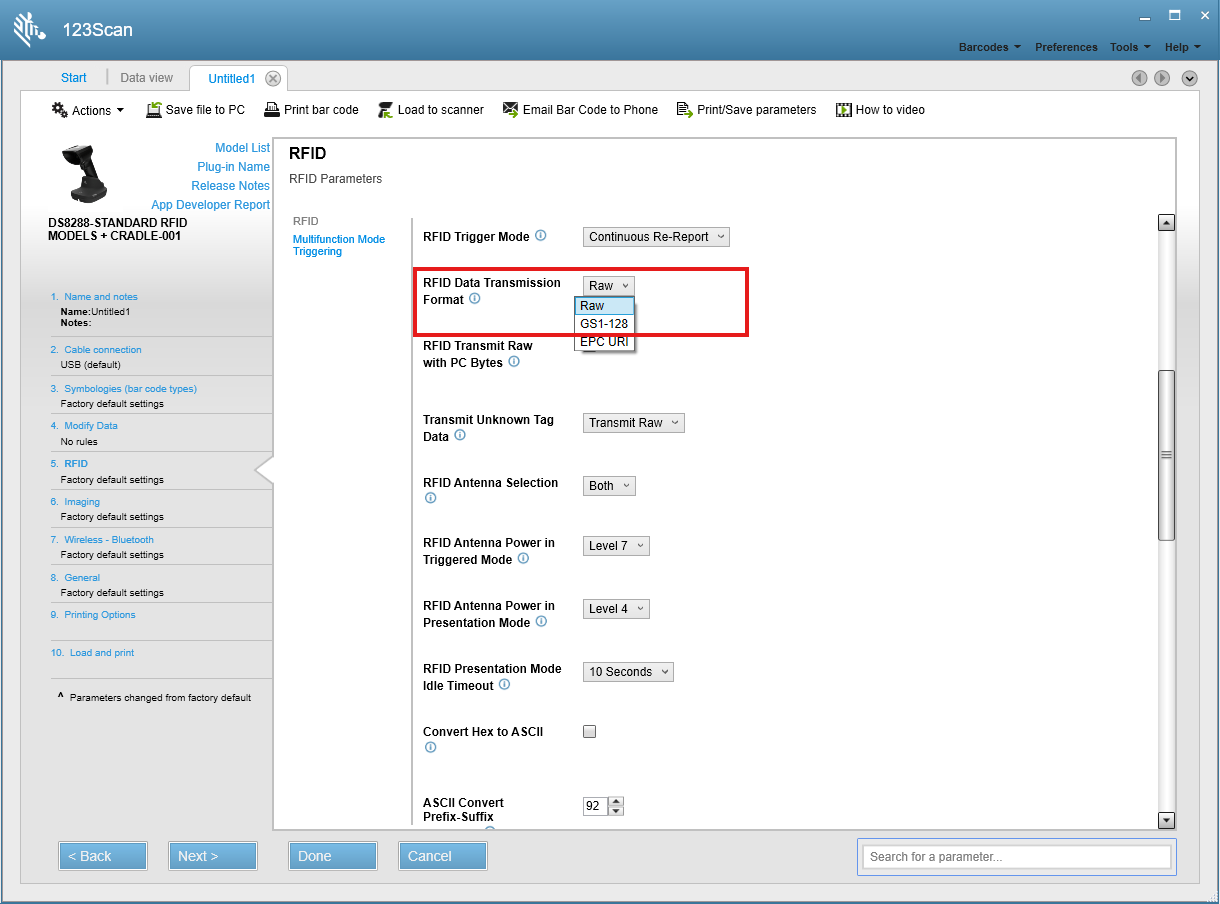1220x904 pixels.
Task: Click the Done button
Action: [333, 856]
